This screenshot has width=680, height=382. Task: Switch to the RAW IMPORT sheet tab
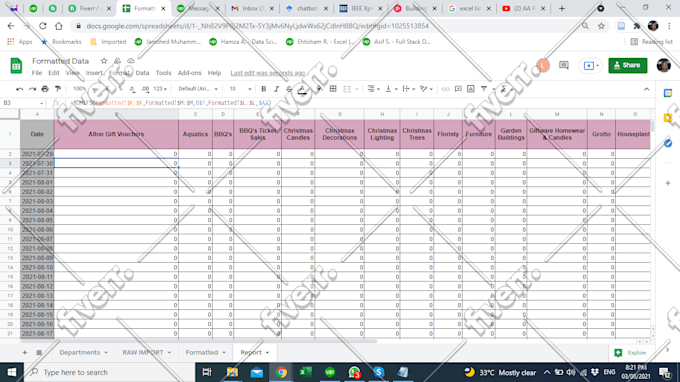click(143, 353)
